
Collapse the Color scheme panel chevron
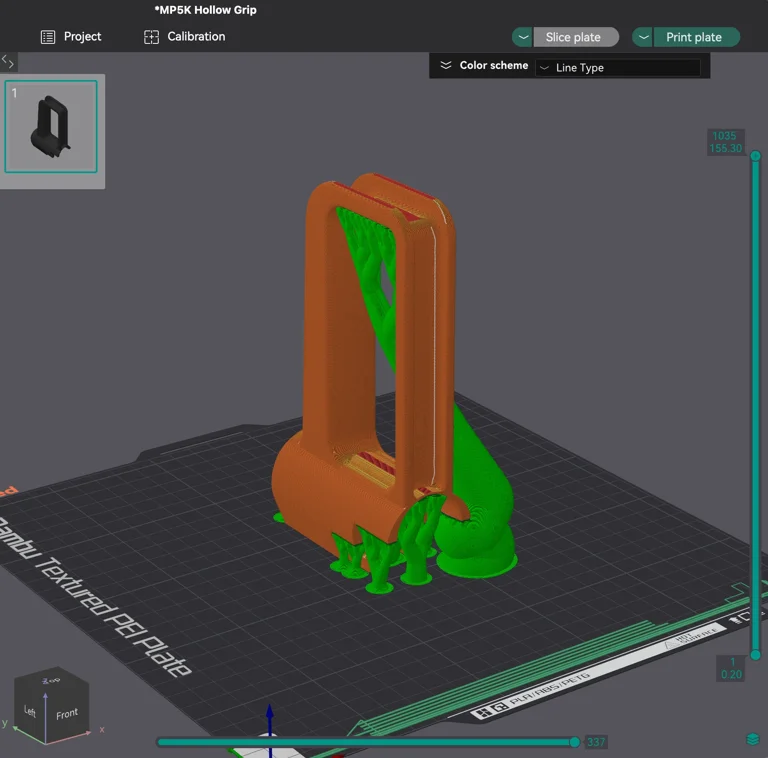click(x=446, y=66)
